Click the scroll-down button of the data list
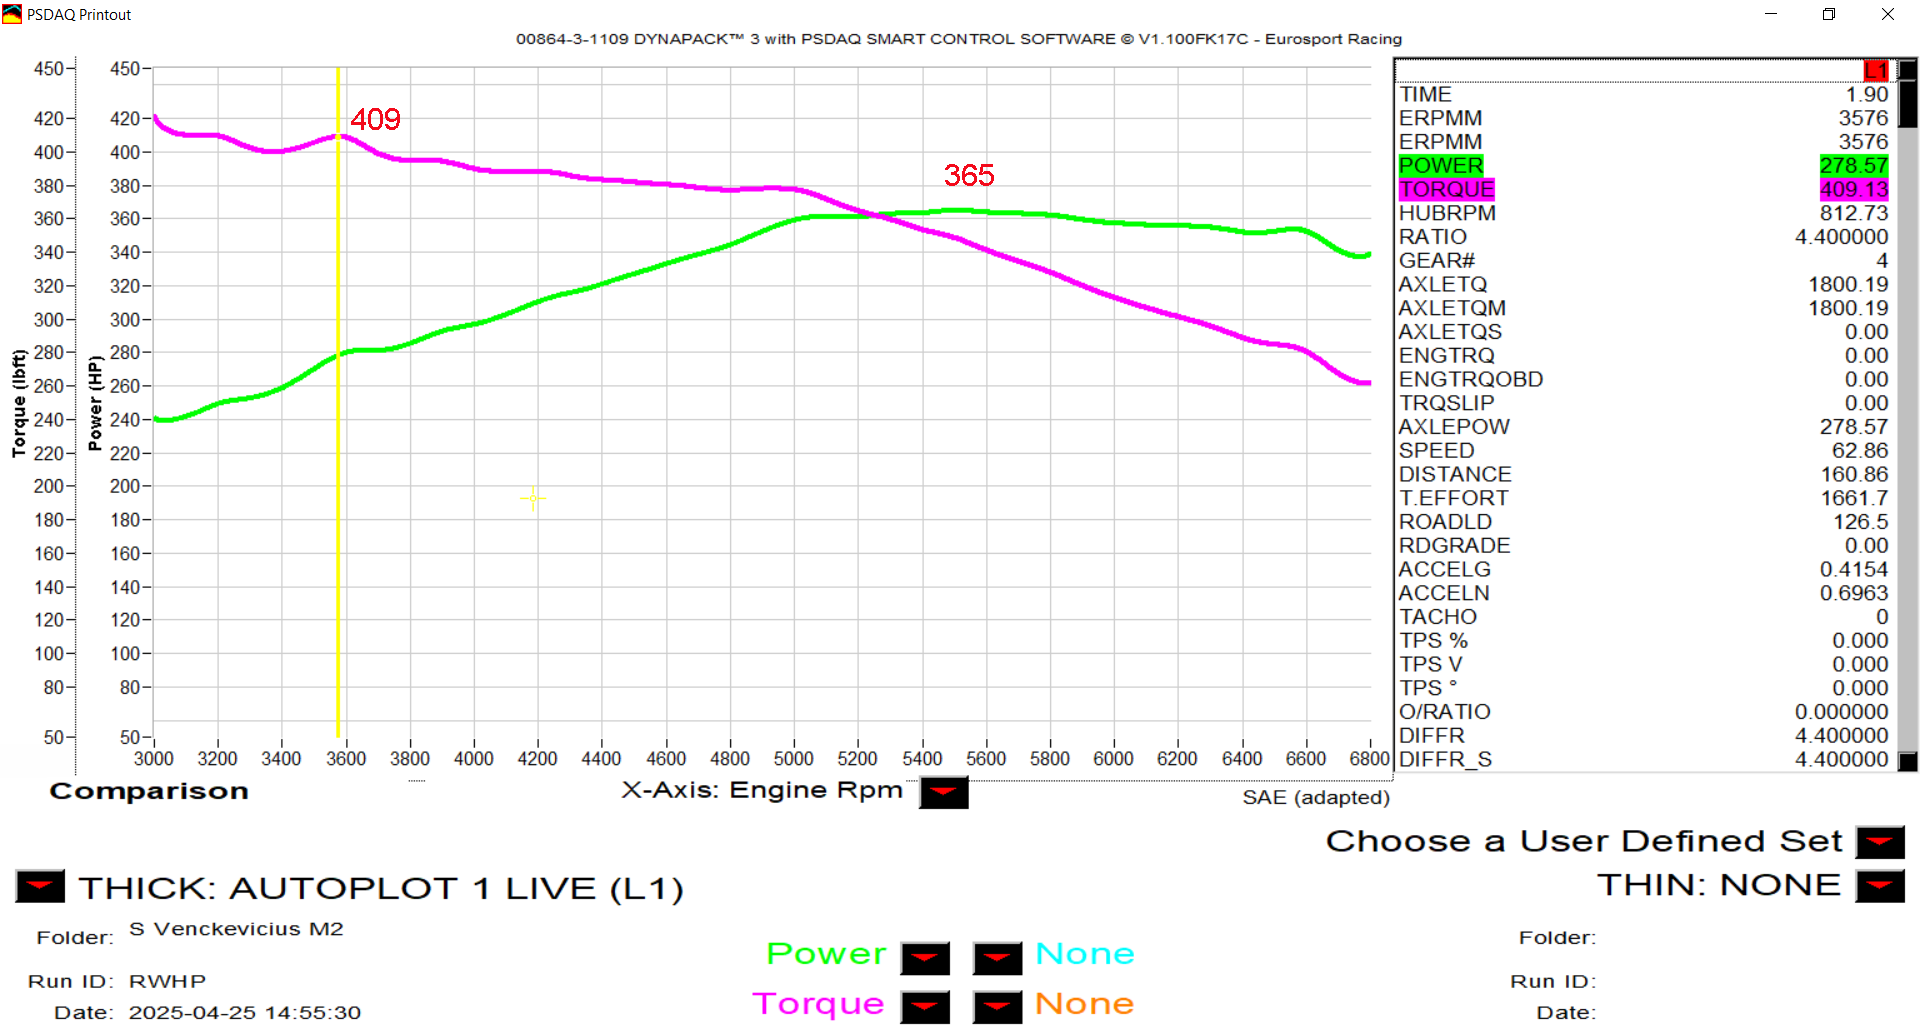Viewport: 1920px width, 1029px height. 1907,761
